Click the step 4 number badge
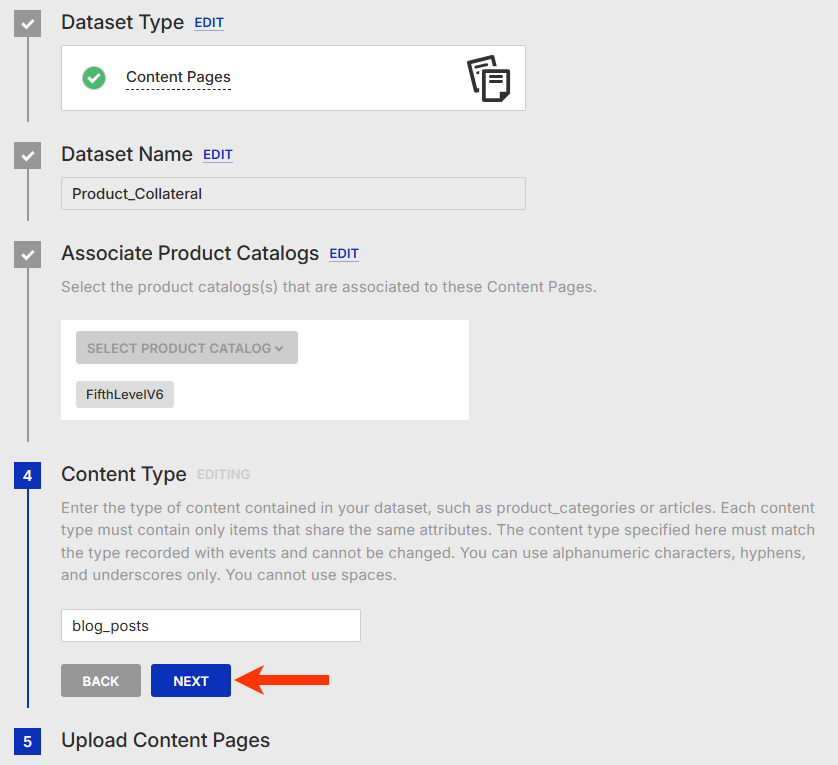The height and width of the screenshot is (765, 838). coord(27,475)
